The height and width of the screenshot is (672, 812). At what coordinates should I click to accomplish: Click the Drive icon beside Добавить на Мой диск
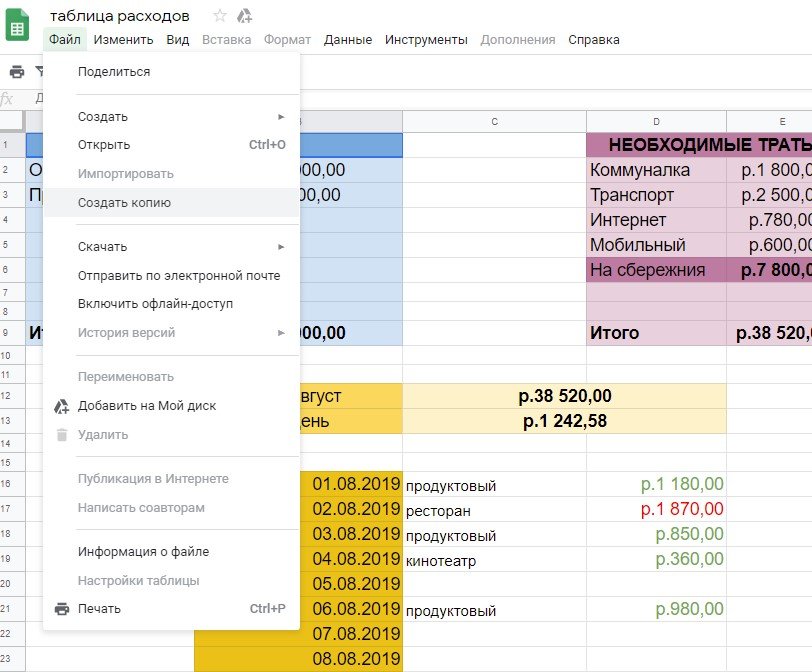click(x=62, y=406)
